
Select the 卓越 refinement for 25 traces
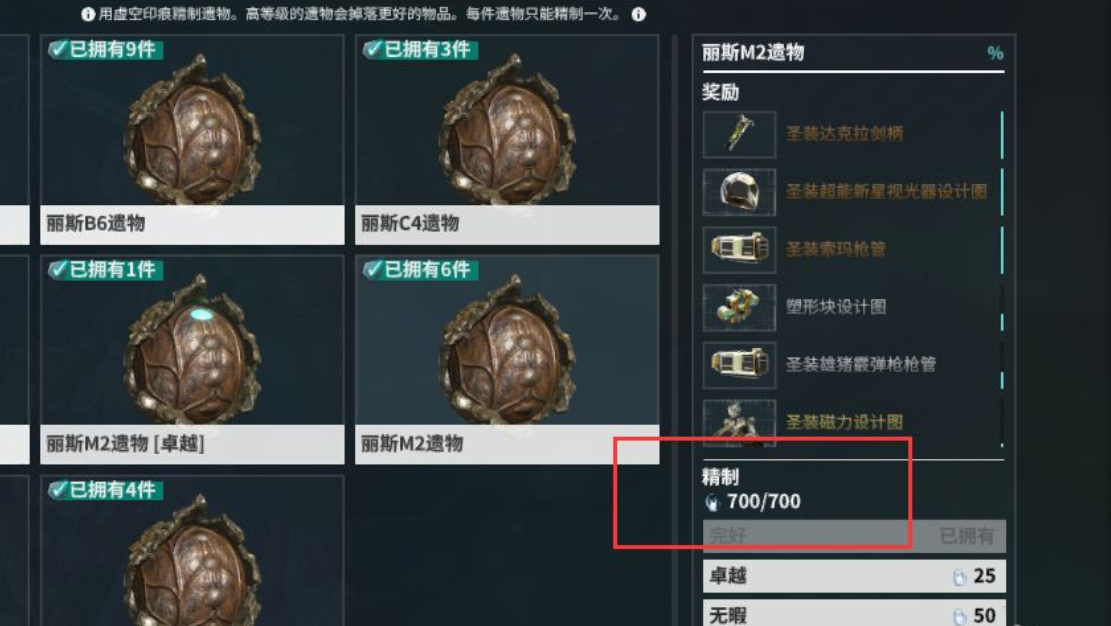[854, 576]
